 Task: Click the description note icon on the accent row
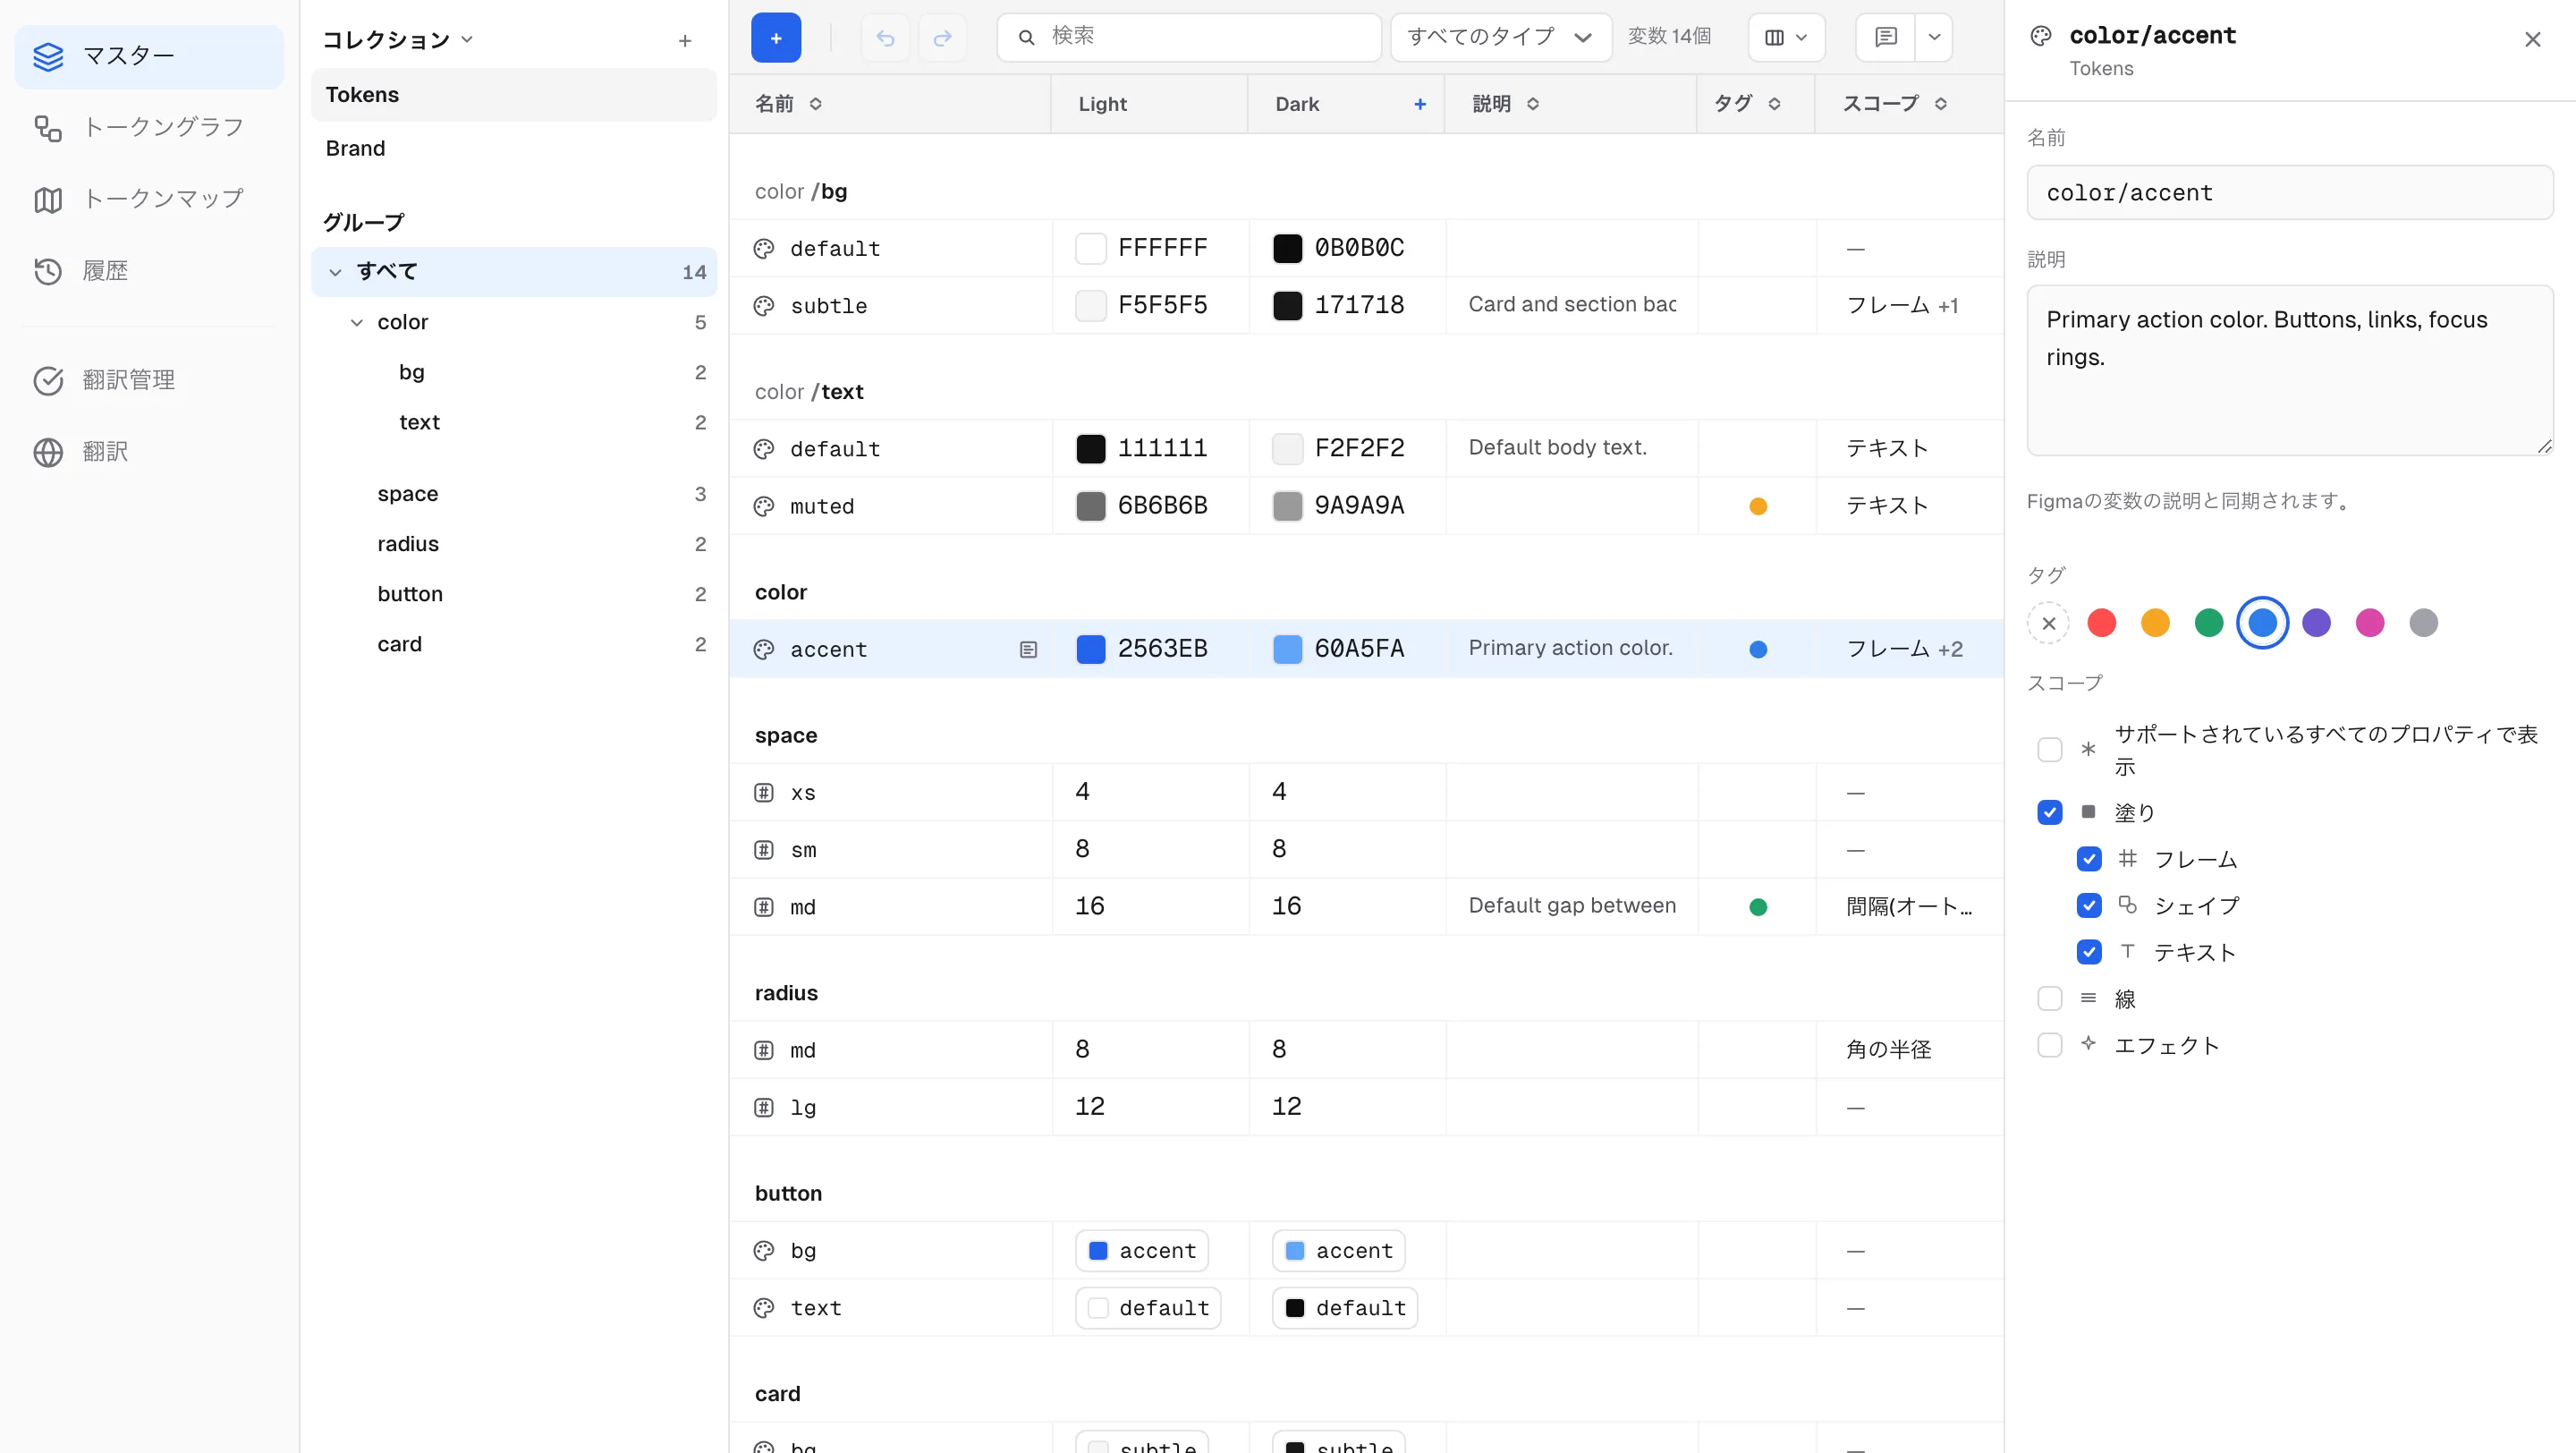(x=1028, y=650)
